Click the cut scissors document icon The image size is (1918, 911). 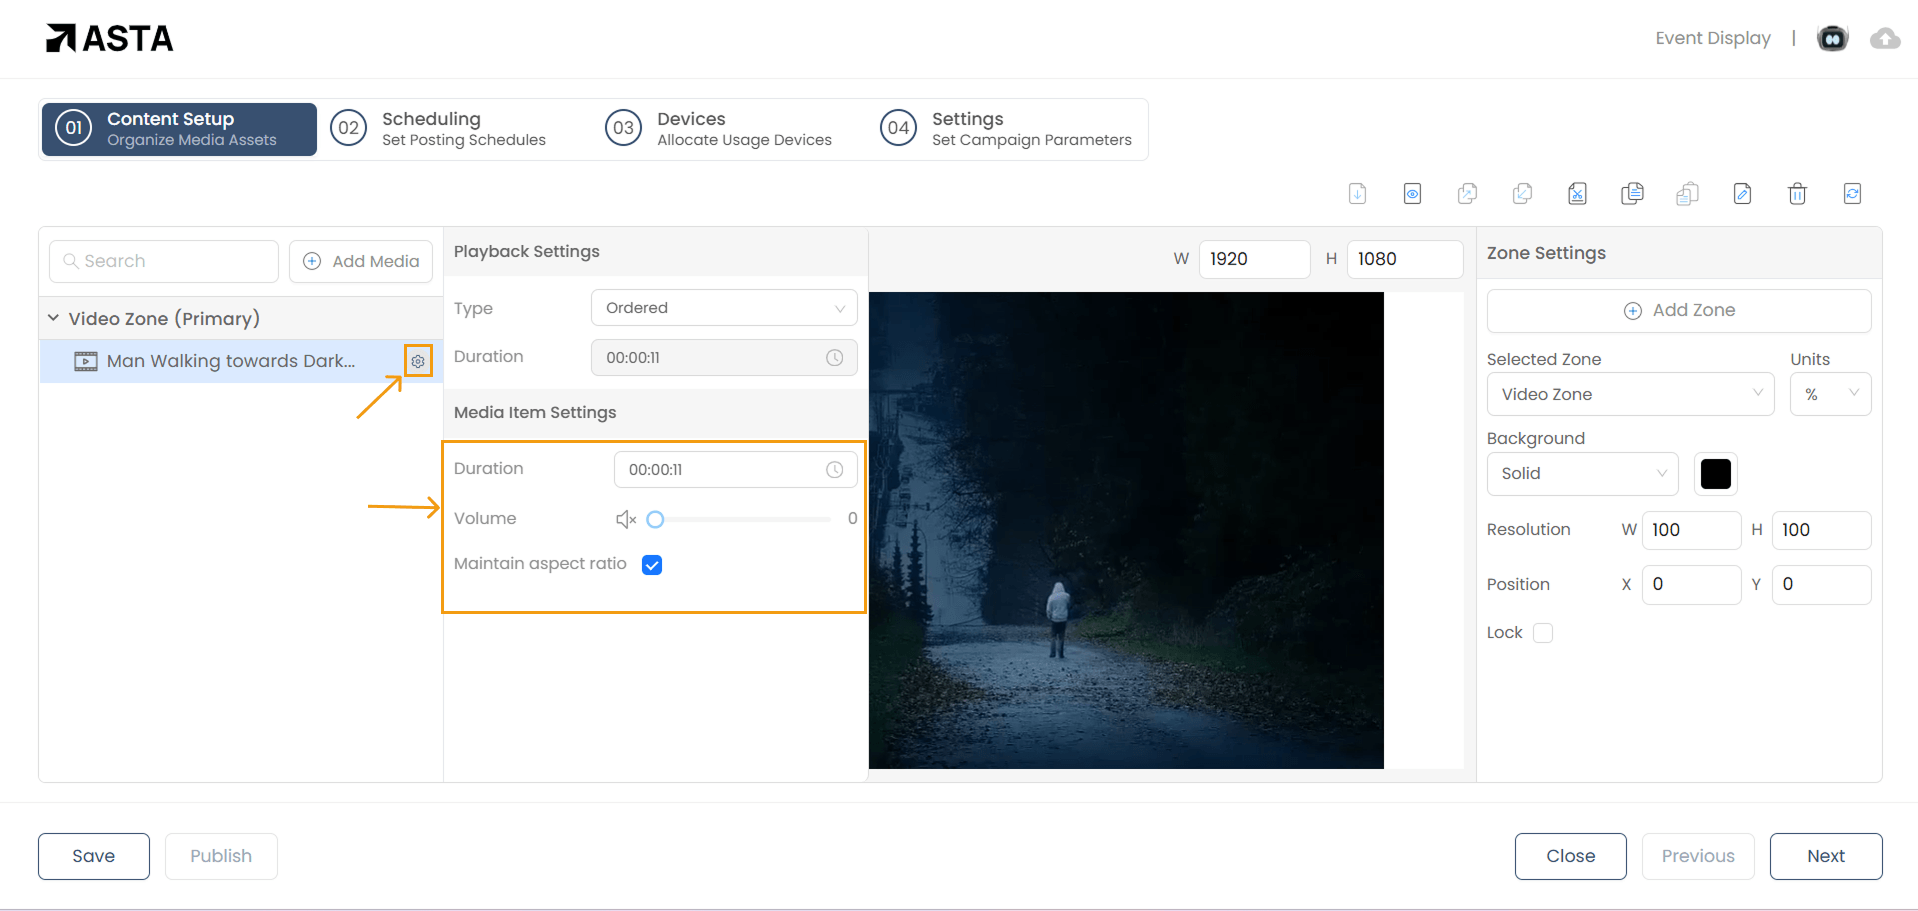coord(1577,194)
